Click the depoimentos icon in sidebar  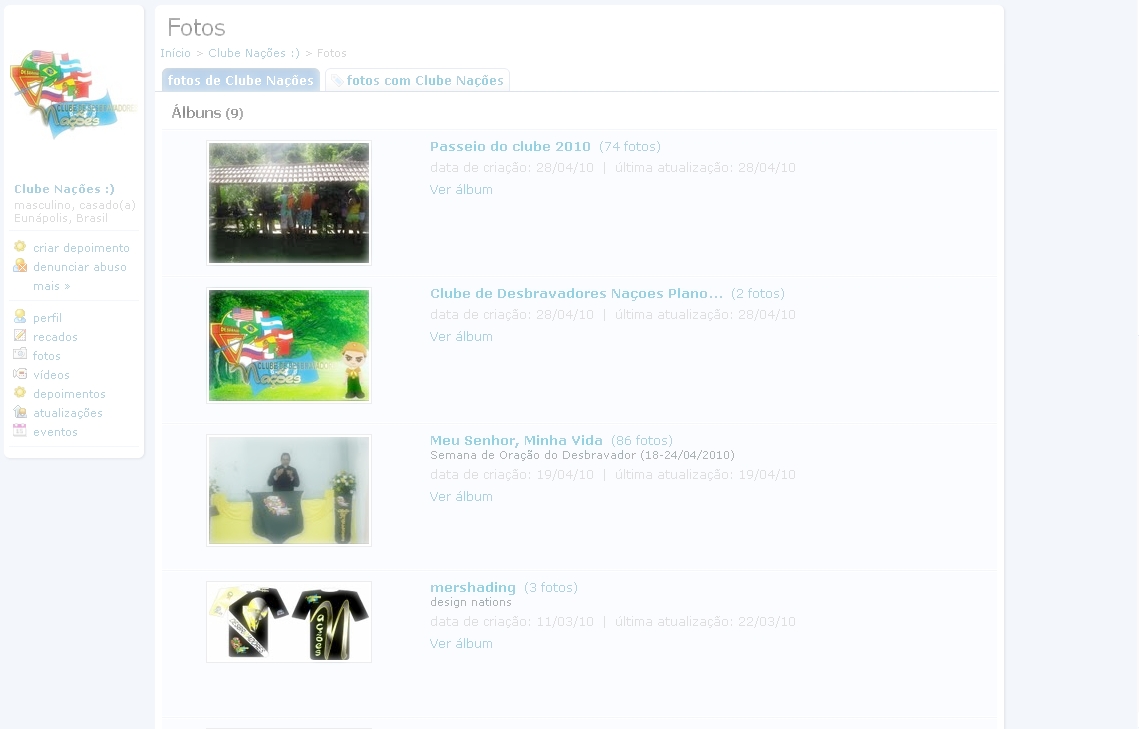[20, 393]
